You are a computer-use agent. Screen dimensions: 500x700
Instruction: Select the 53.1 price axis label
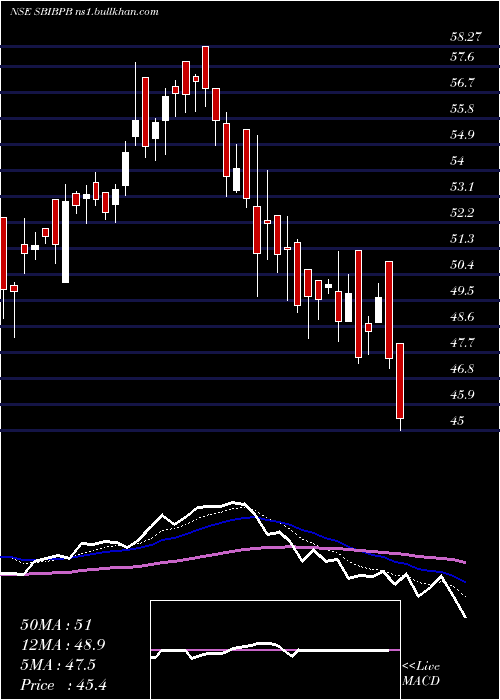pyautogui.click(x=462, y=187)
